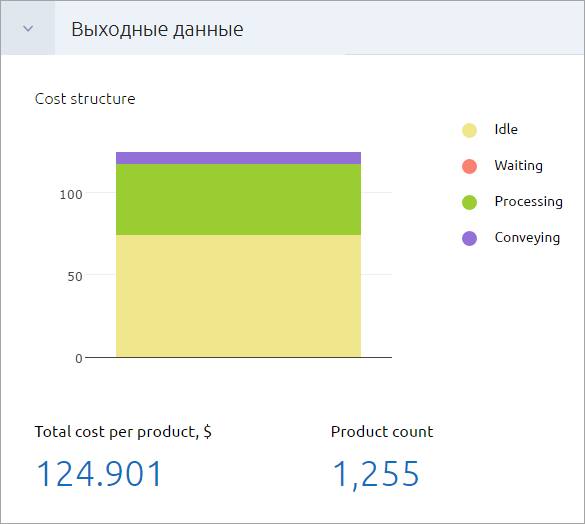Toggle Processing series via green legend dot
This screenshot has width=585, height=524.
pyautogui.click(x=469, y=202)
